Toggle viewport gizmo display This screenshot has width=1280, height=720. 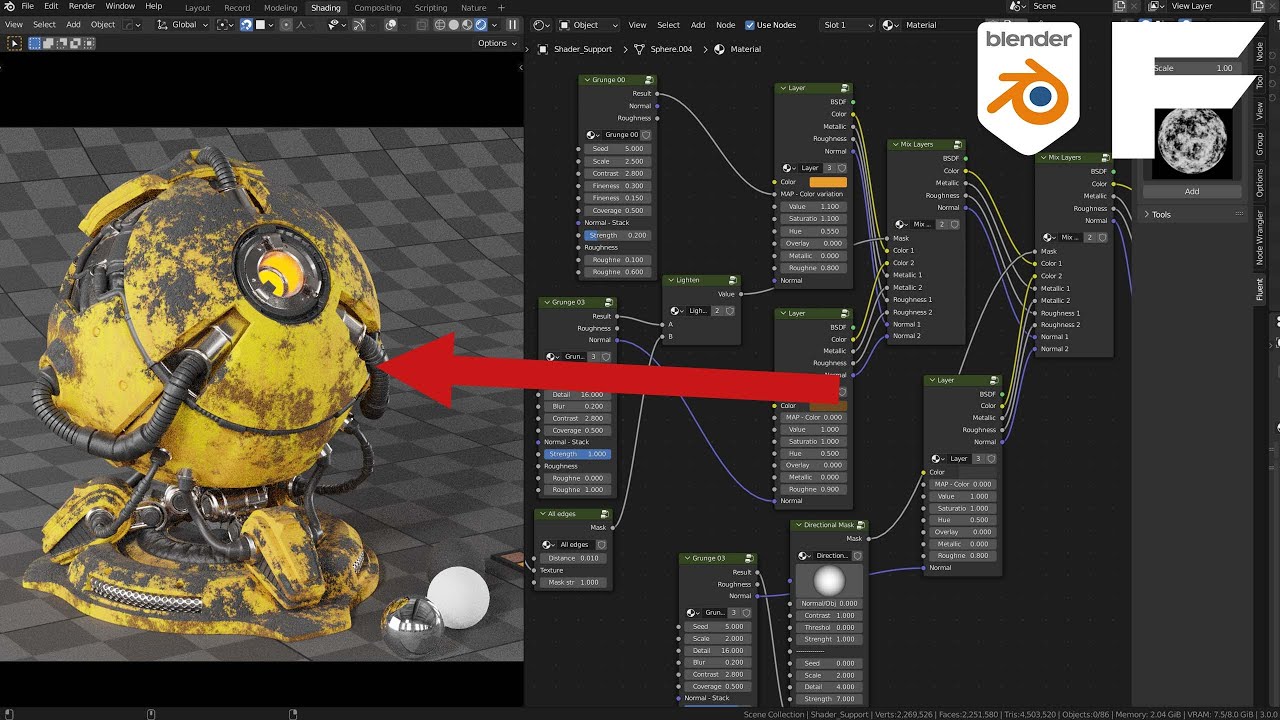361,25
